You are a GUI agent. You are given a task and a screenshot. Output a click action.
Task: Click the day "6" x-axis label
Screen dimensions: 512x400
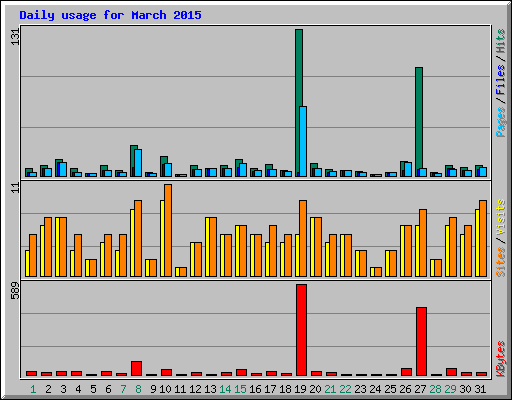(108, 389)
